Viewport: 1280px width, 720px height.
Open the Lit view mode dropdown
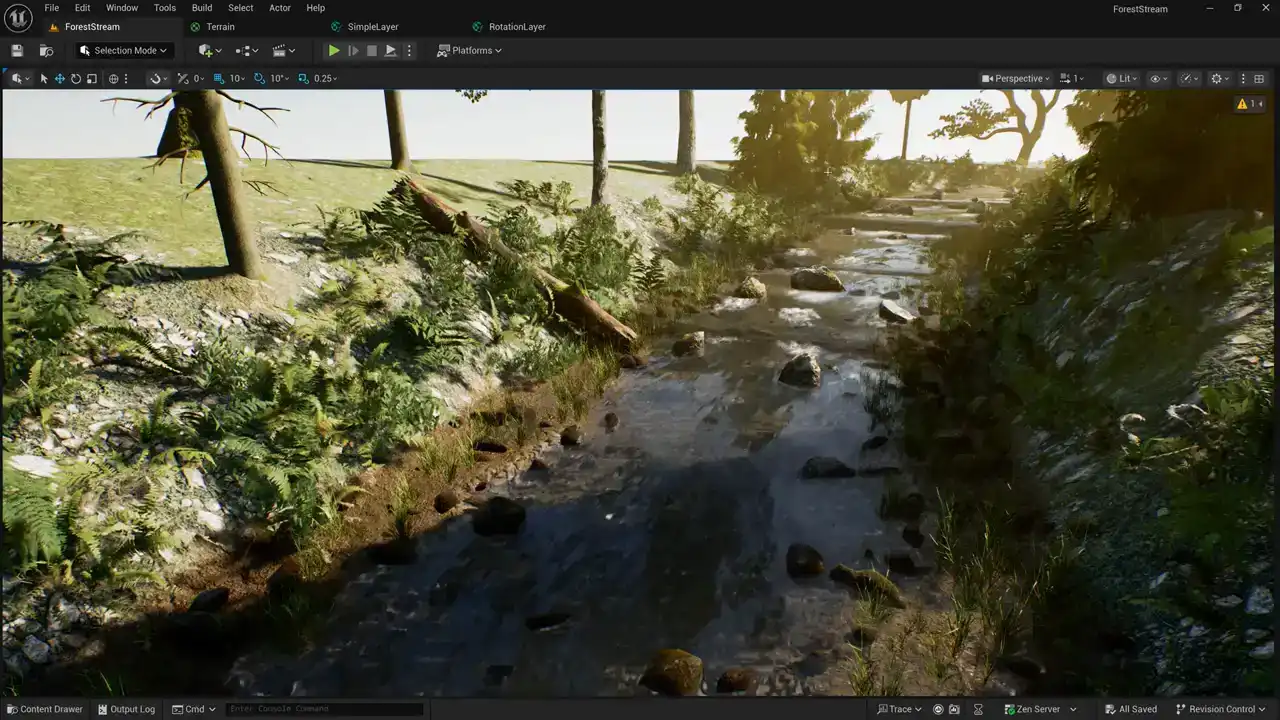[x=1124, y=78]
